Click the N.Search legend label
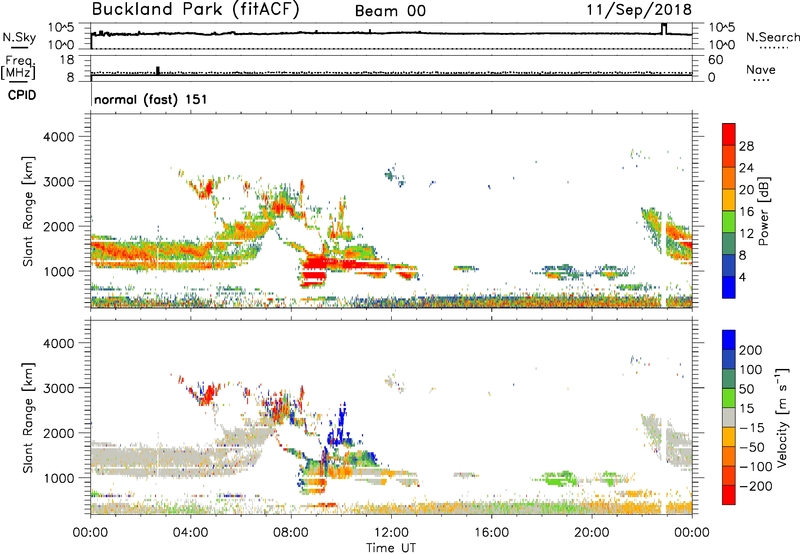The width and height of the screenshot is (800, 554). coord(772,37)
